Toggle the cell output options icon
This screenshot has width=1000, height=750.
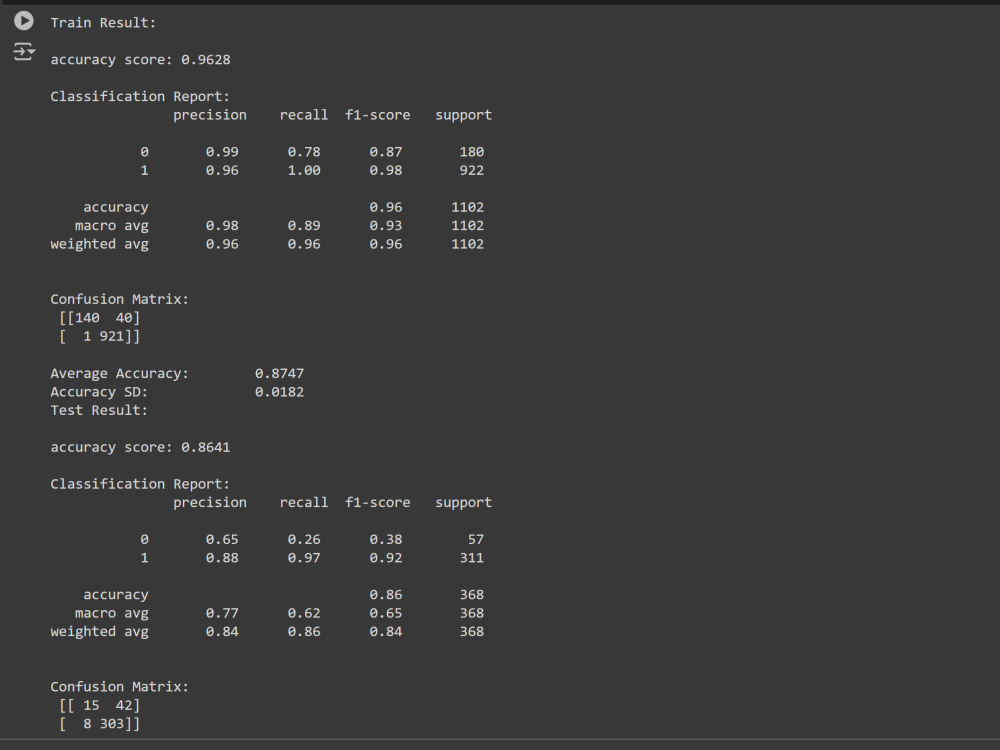tap(24, 51)
